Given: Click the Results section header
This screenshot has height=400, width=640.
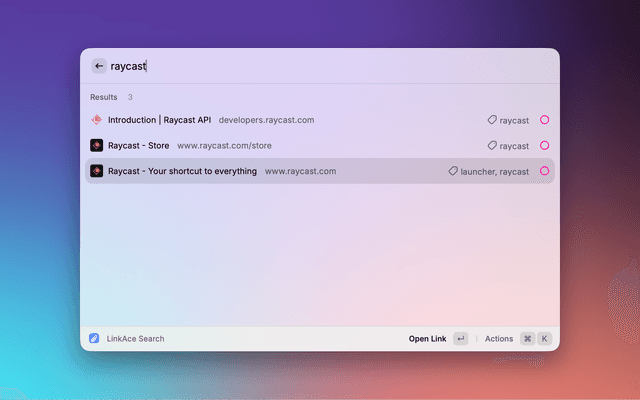Looking at the screenshot, I should 104,97.
